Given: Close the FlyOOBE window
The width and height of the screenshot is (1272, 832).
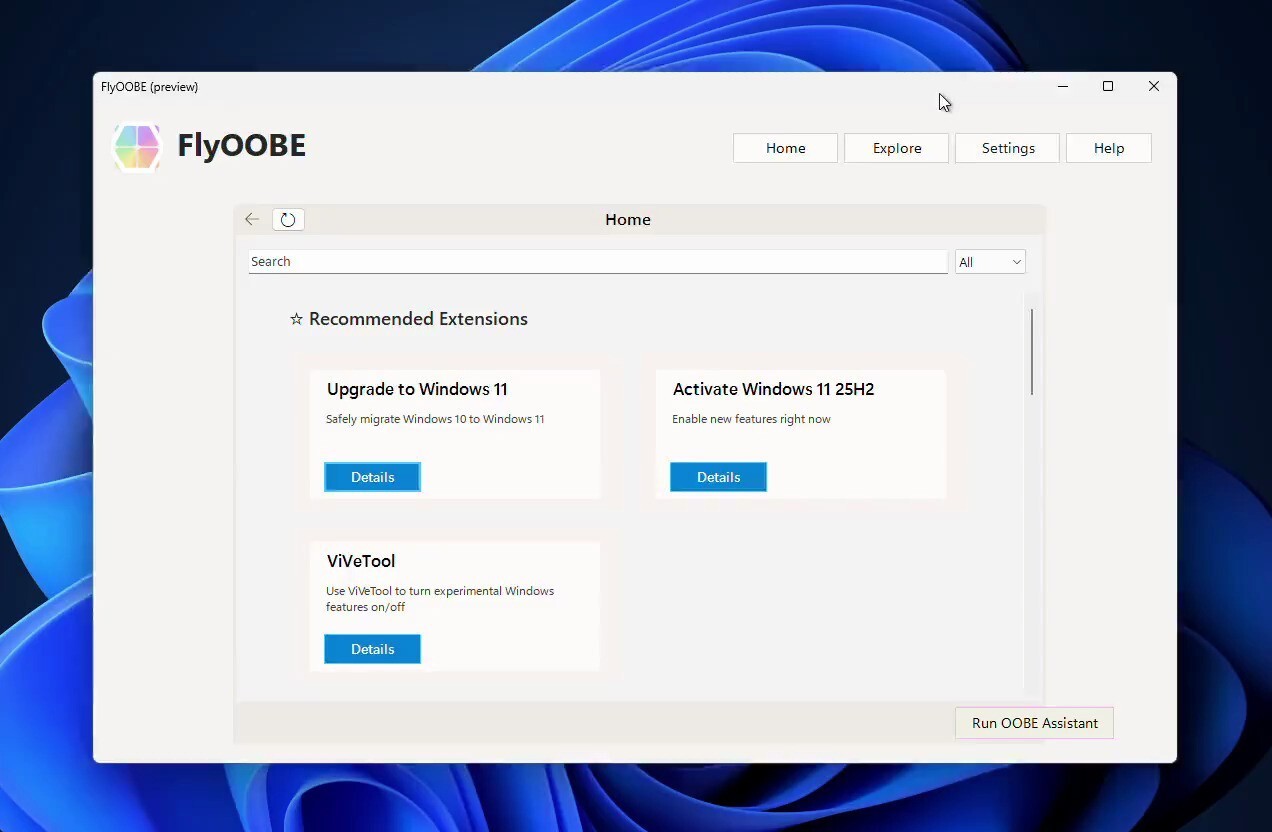Looking at the screenshot, I should pyautogui.click(x=1154, y=86).
